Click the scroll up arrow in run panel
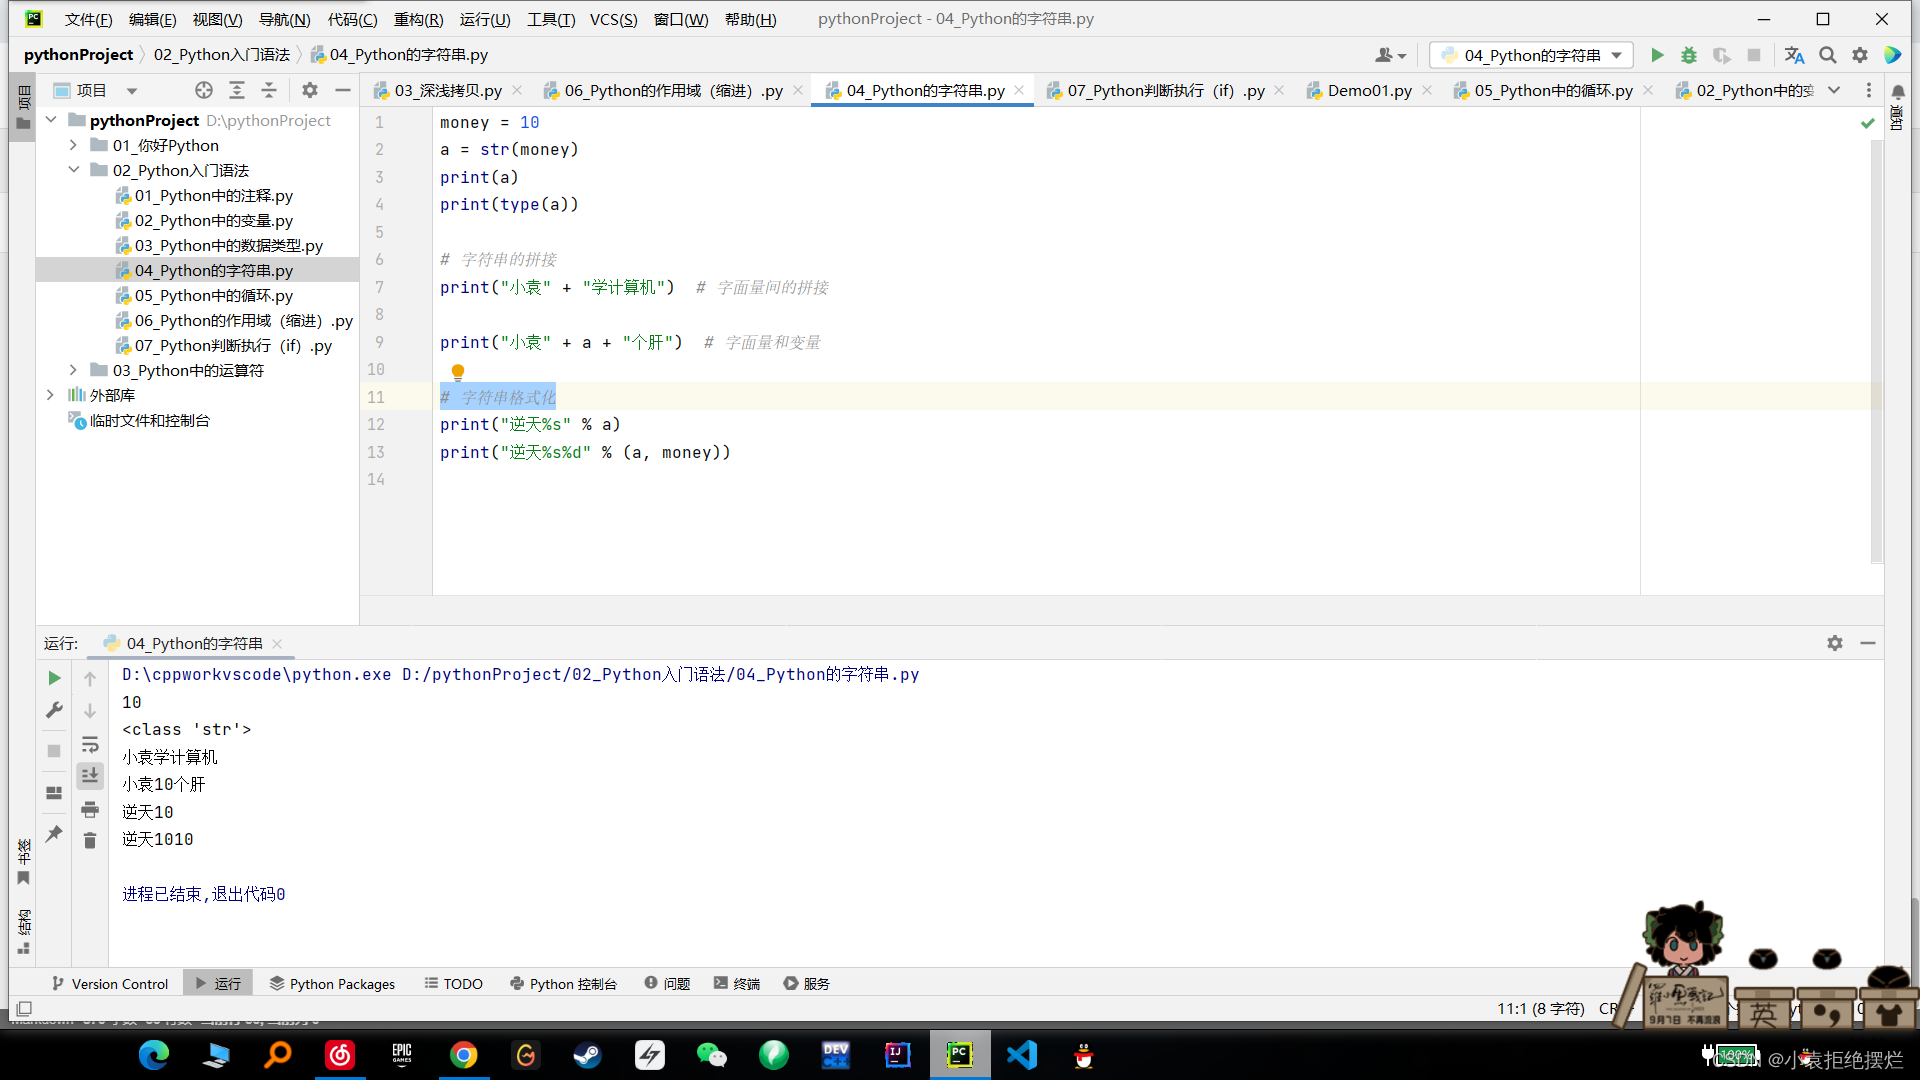 click(91, 675)
